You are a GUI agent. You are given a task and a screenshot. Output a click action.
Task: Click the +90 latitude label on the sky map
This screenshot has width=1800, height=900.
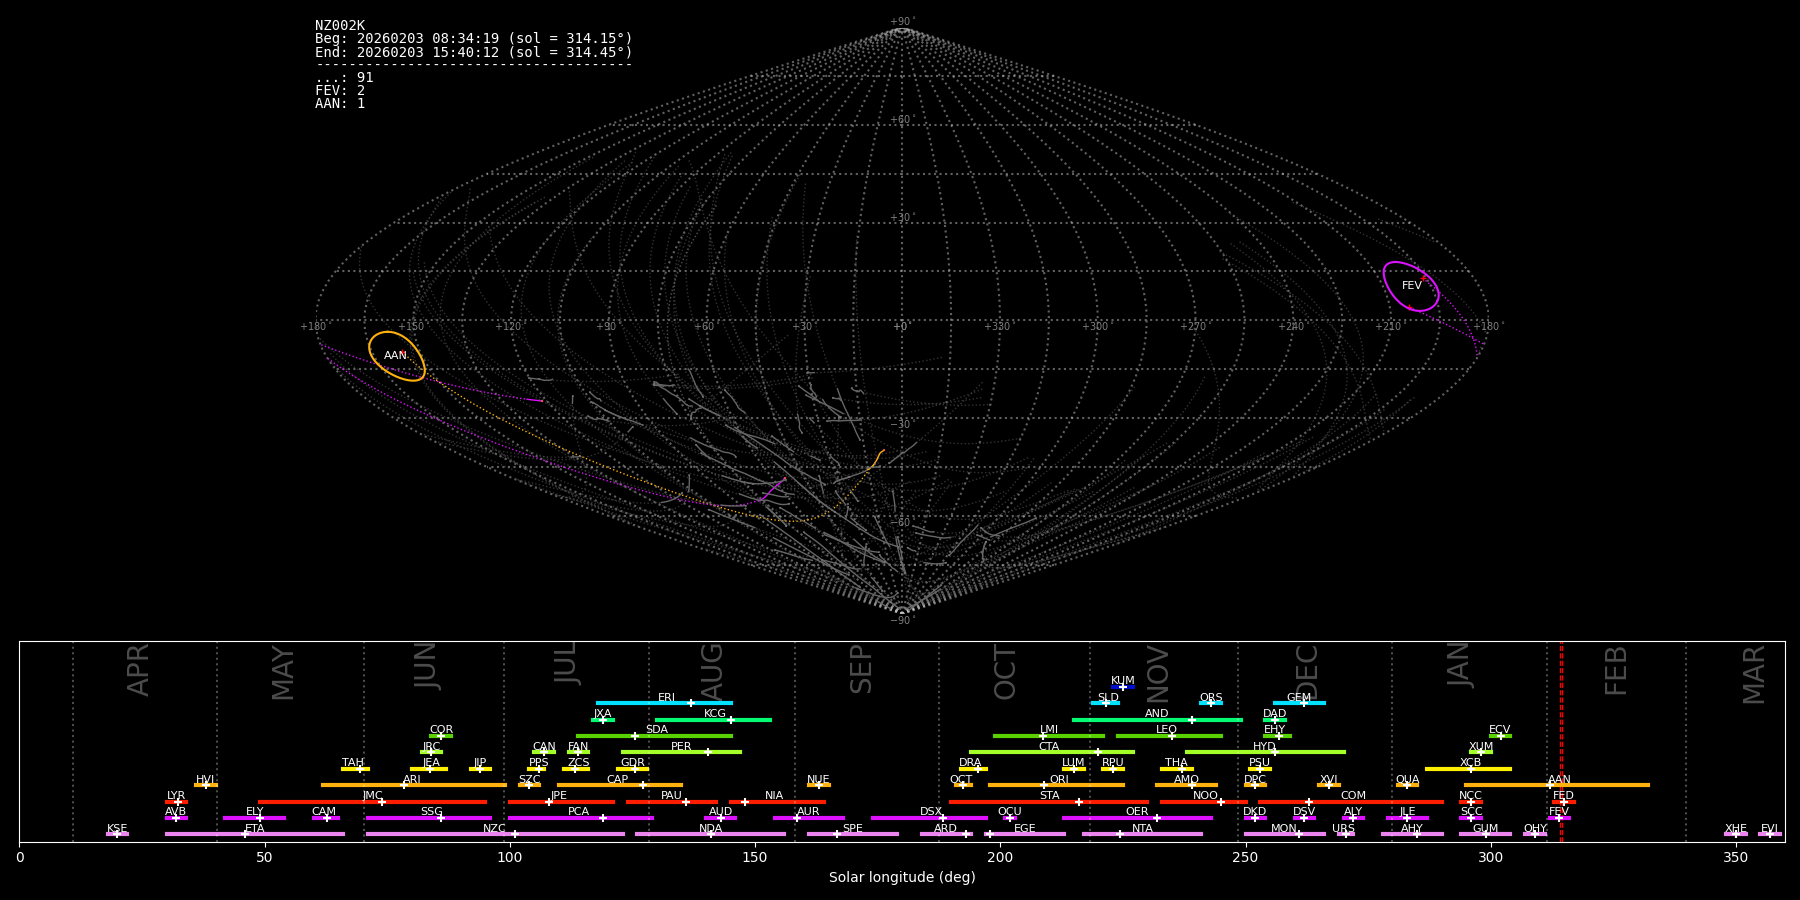(901, 22)
